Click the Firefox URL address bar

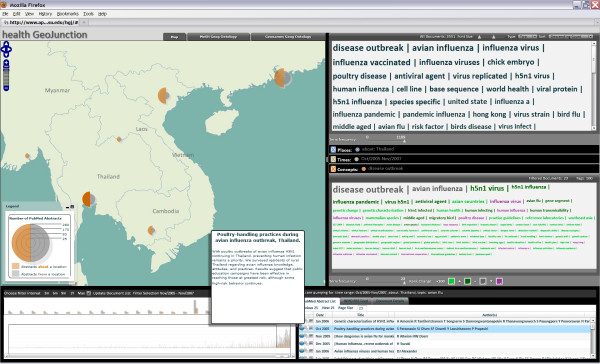40,23
